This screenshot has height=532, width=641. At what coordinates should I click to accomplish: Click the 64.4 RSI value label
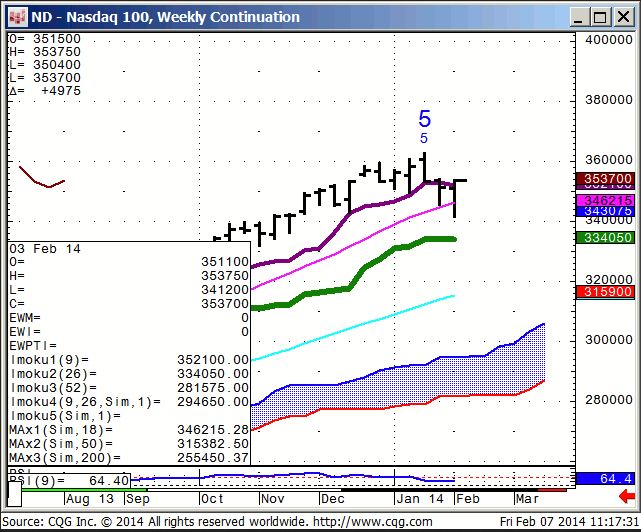click(x=605, y=478)
